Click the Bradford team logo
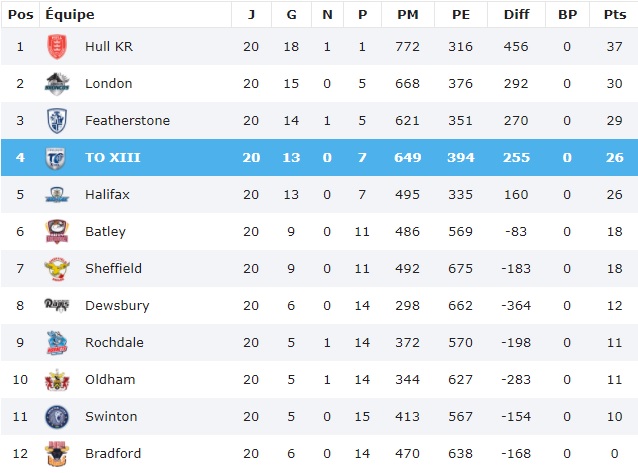638x473 pixels. tap(57, 453)
